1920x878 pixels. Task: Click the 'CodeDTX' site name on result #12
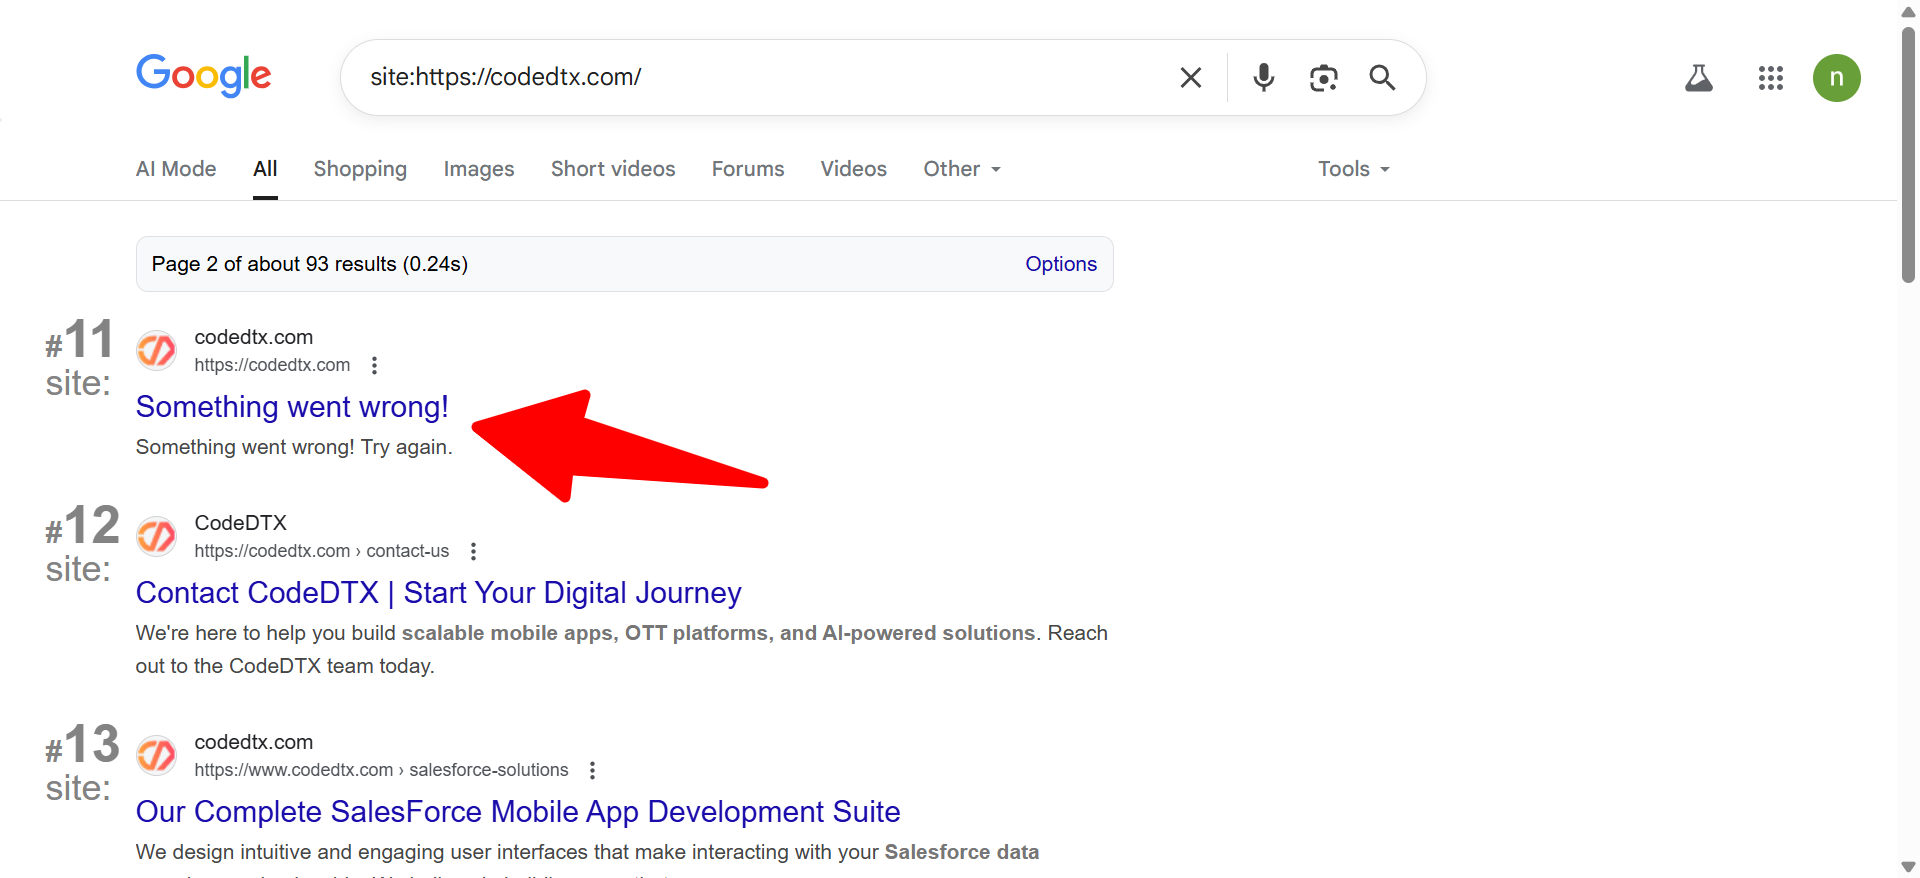click(x=240, y=523)
